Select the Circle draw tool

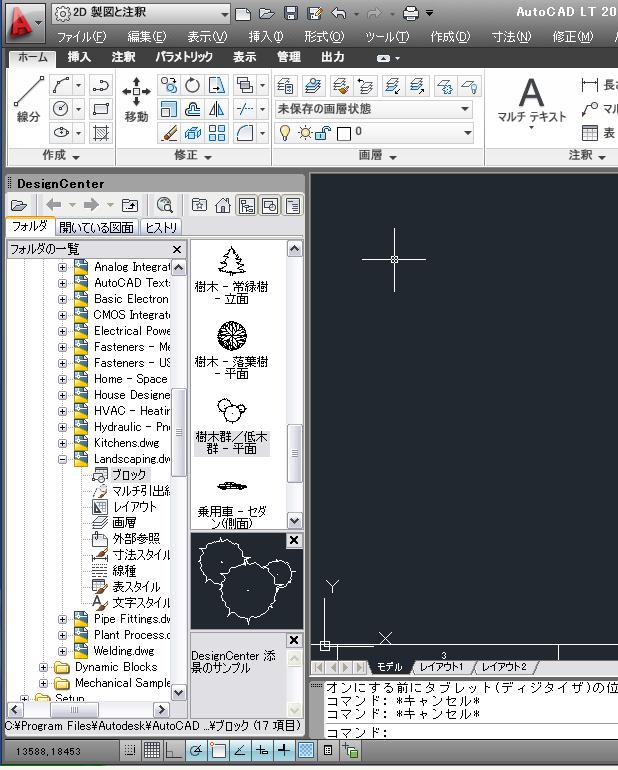pos(61,109)
